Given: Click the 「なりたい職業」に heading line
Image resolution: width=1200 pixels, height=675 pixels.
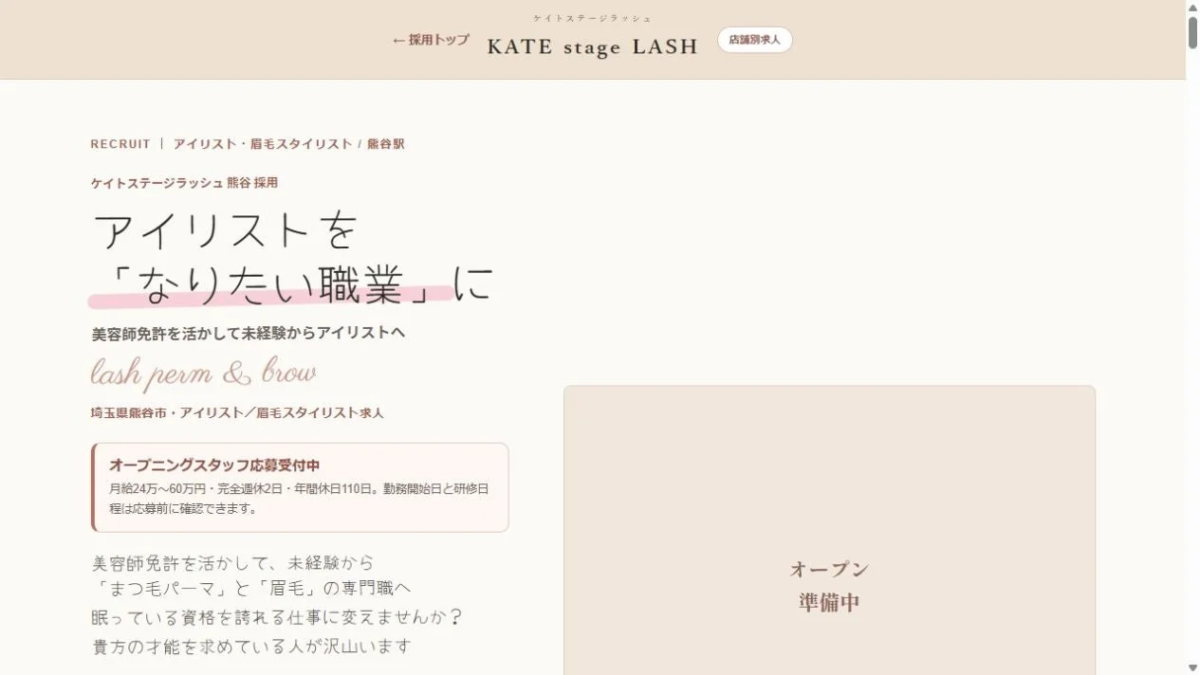Looking at the screenshot, I should pyautogui.click(x=292, y=285).
